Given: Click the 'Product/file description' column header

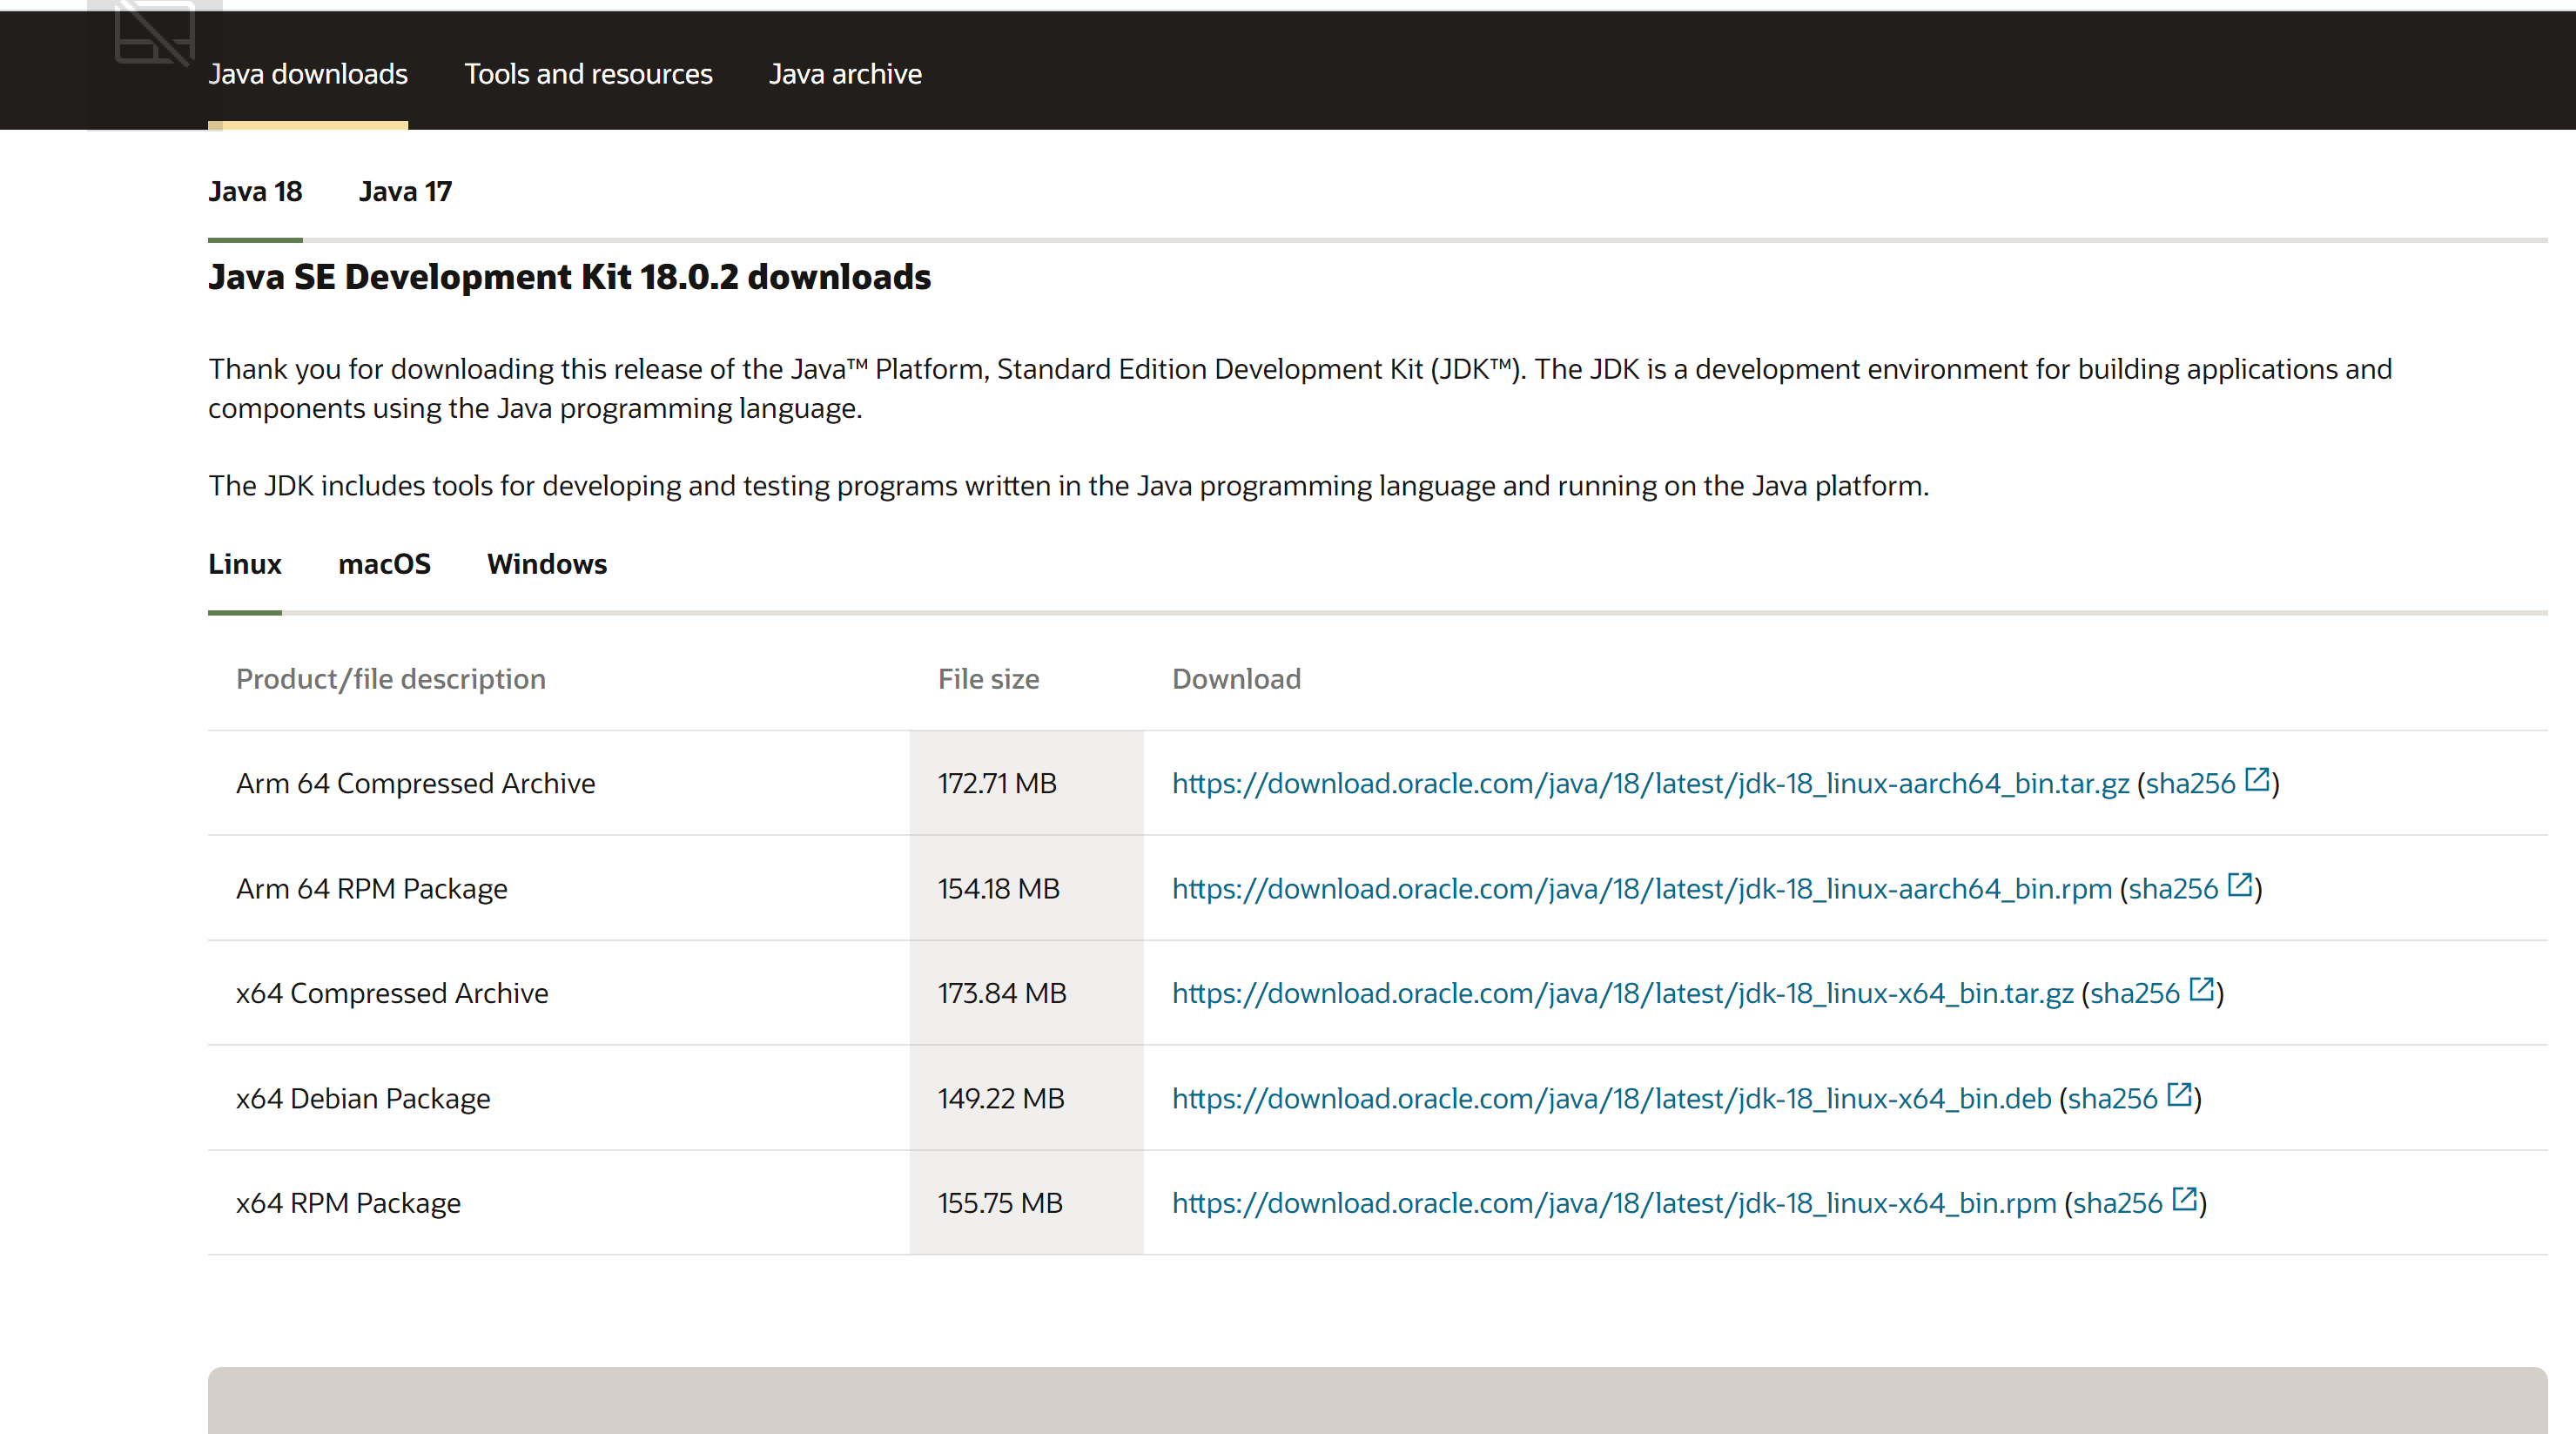Looking at the screenshot, I should coord(391,679).
